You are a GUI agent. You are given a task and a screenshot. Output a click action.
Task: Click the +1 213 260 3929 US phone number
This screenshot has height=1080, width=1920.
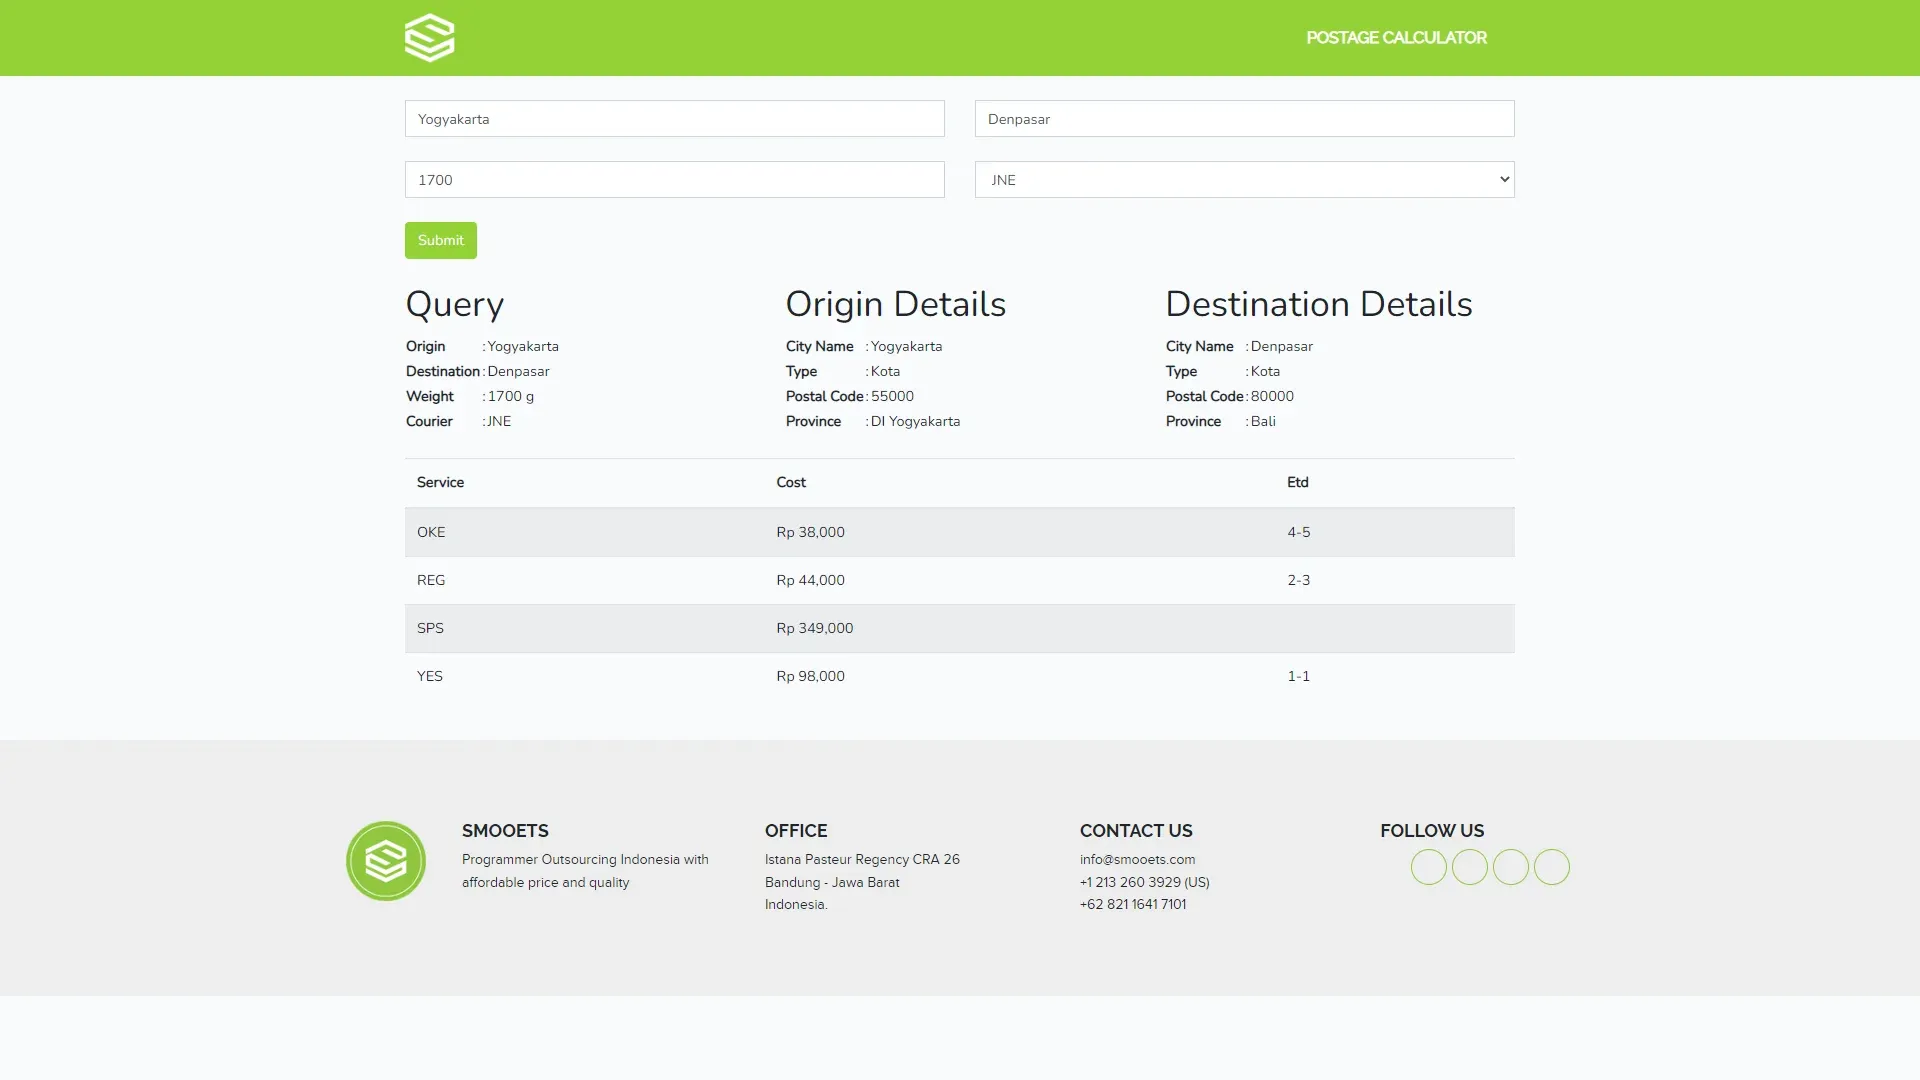1144,883
